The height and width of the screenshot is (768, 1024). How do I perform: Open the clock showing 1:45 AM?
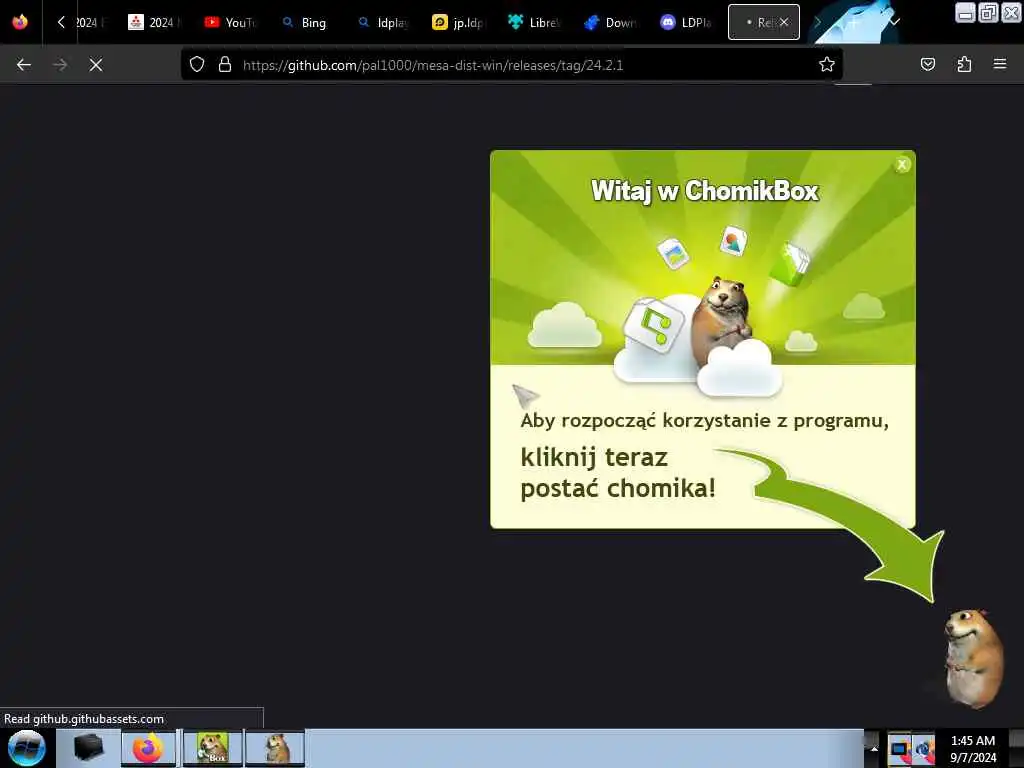973,749
